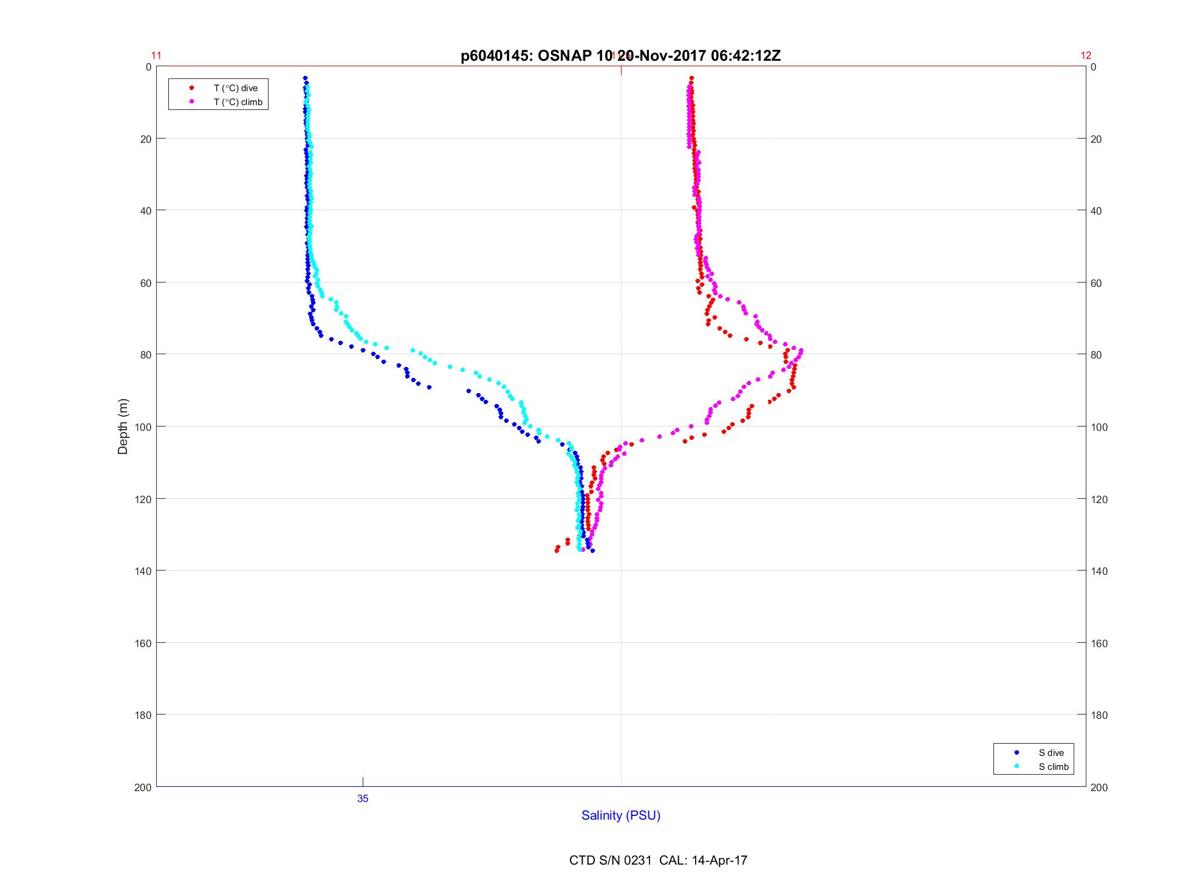Click the cyan marker beside 'S climb'
Screen dimensions: 1200x885
(1017, 767)
